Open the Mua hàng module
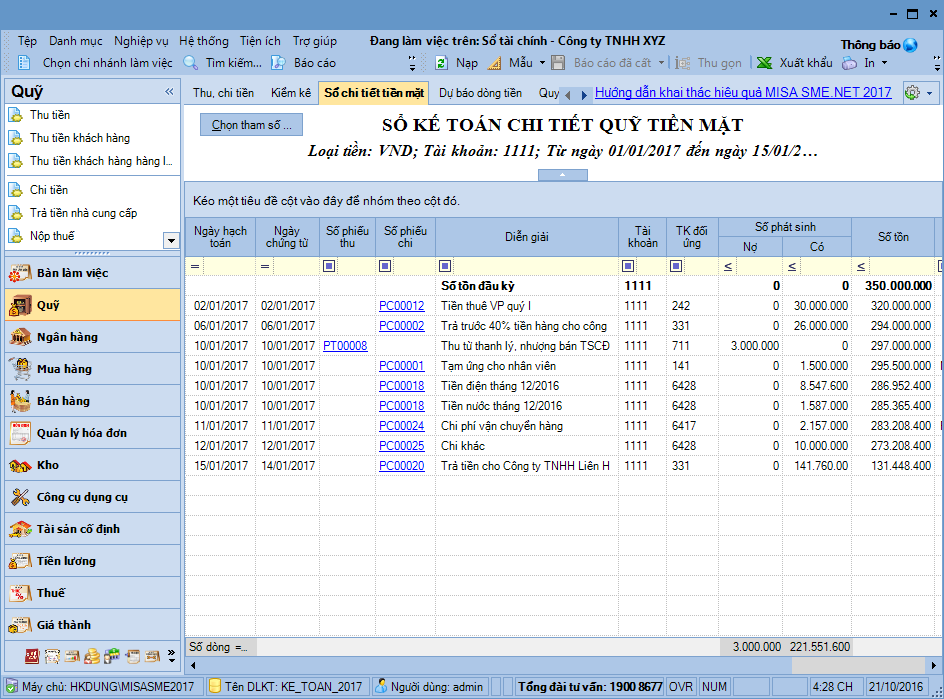This screenshot has width=944, height=699. tap(64, 369)
